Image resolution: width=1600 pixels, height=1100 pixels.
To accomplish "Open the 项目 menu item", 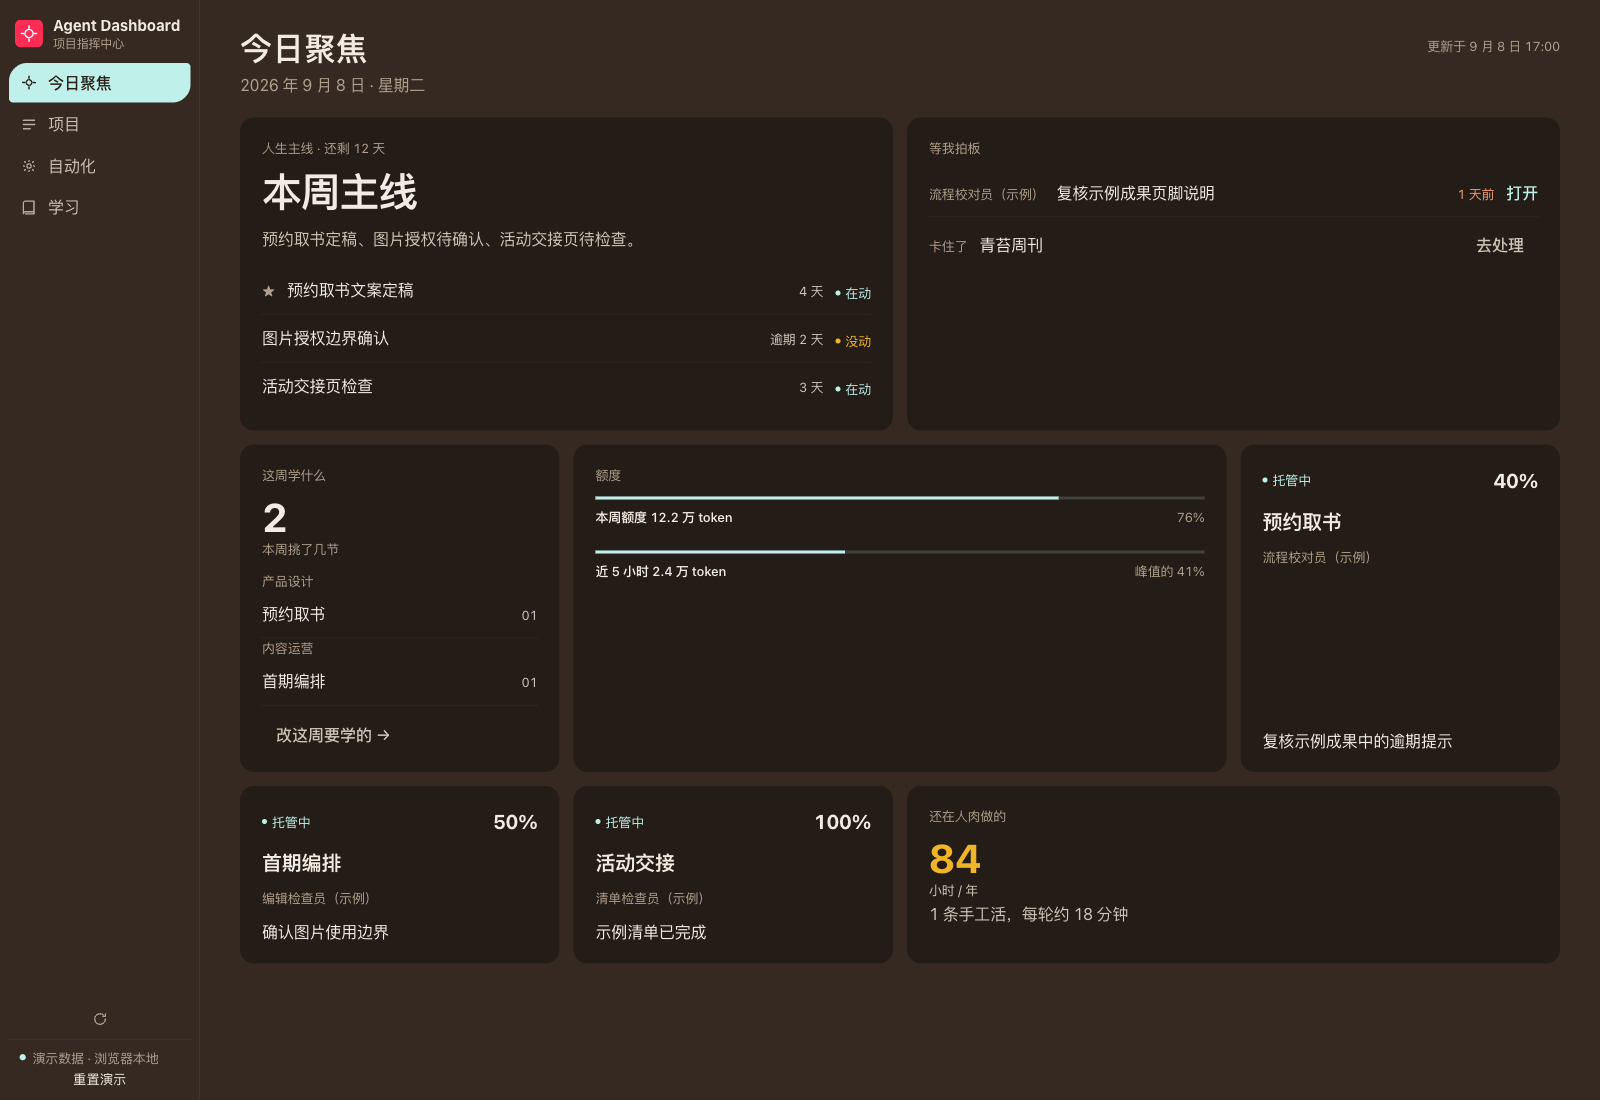I will click(100, 125).
